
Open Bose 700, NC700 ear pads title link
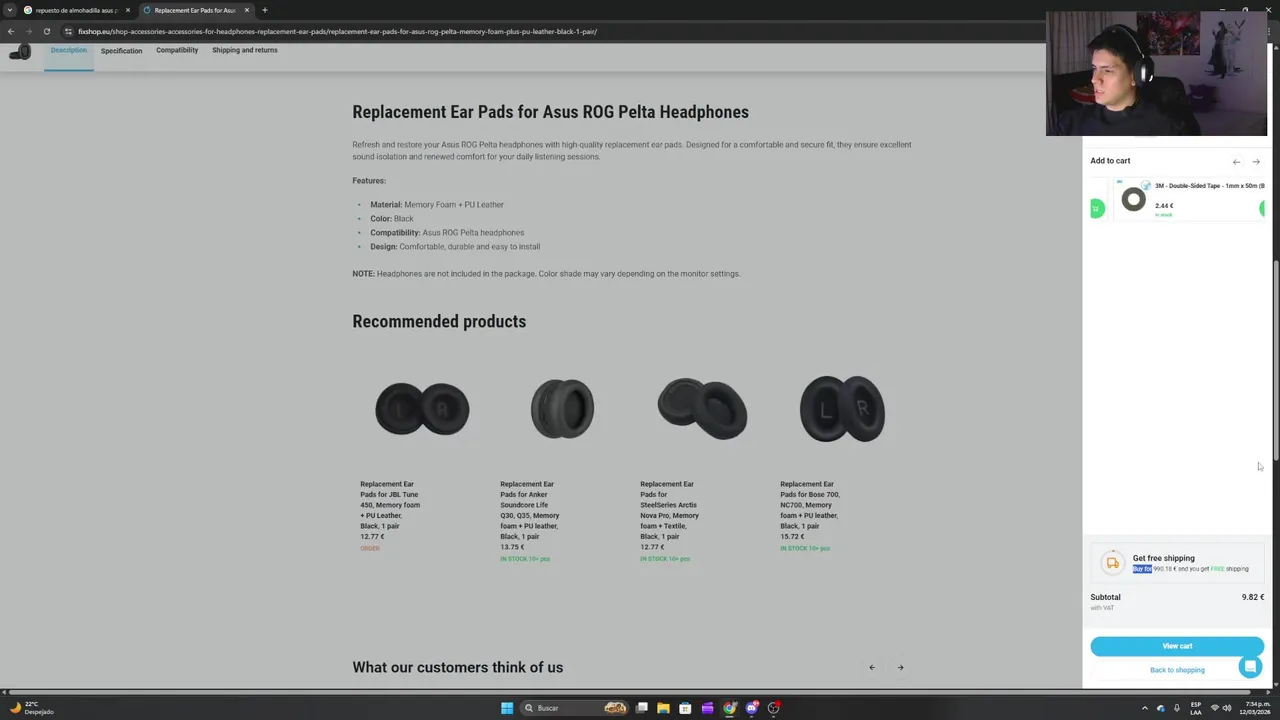pyautogui.click(x=810, y=505)
